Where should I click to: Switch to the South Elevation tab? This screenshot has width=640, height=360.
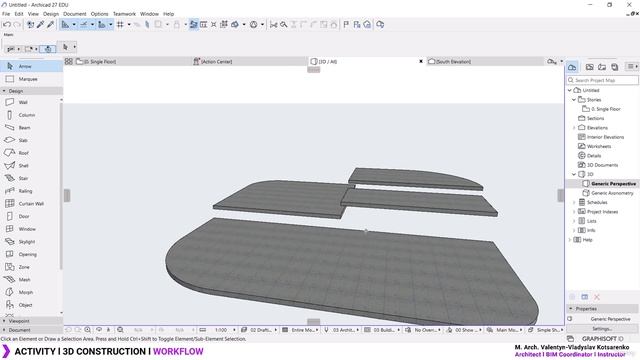click(x=484, y=62)
